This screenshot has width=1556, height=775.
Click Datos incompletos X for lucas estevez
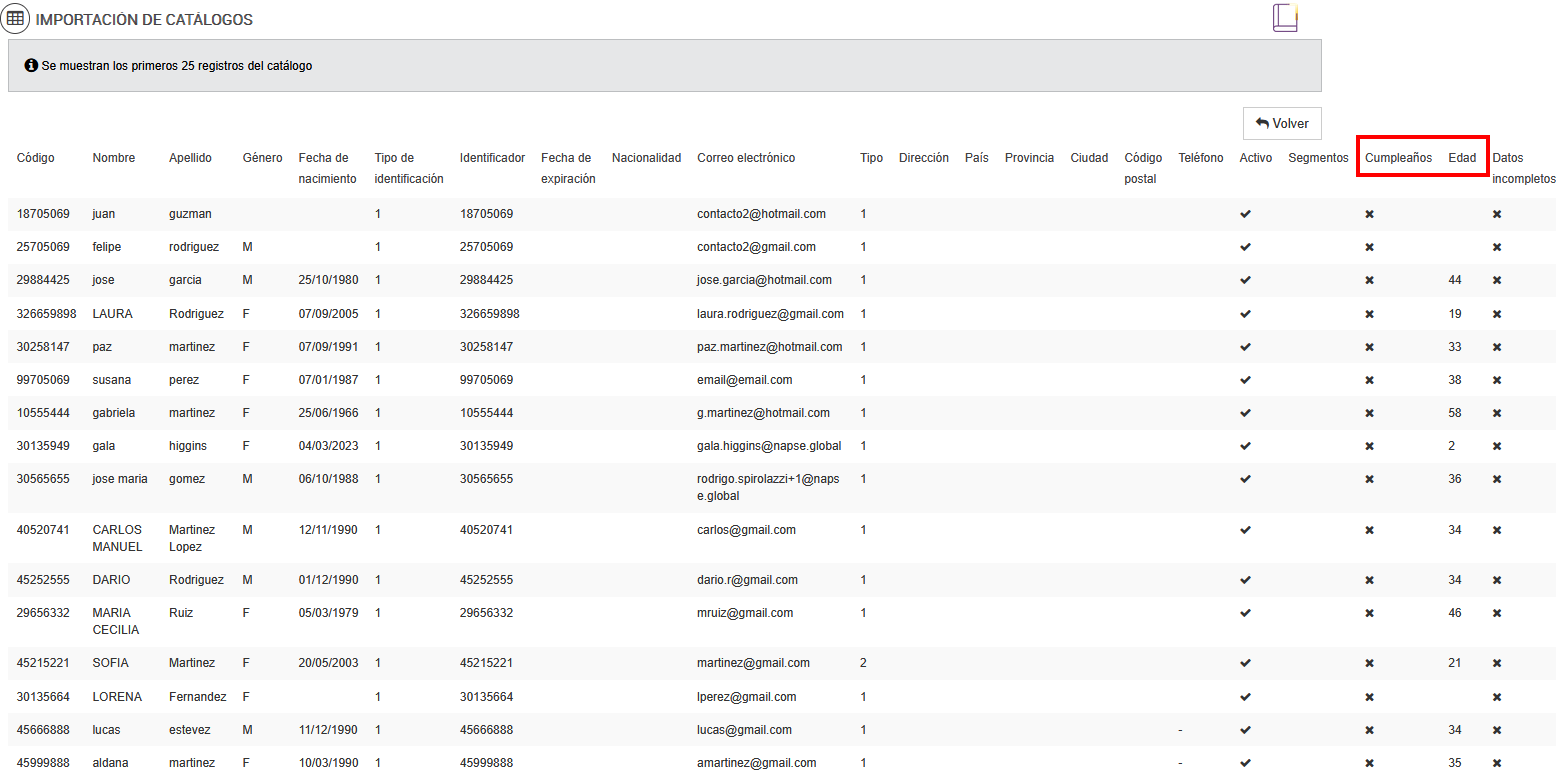coord(1497,730)
